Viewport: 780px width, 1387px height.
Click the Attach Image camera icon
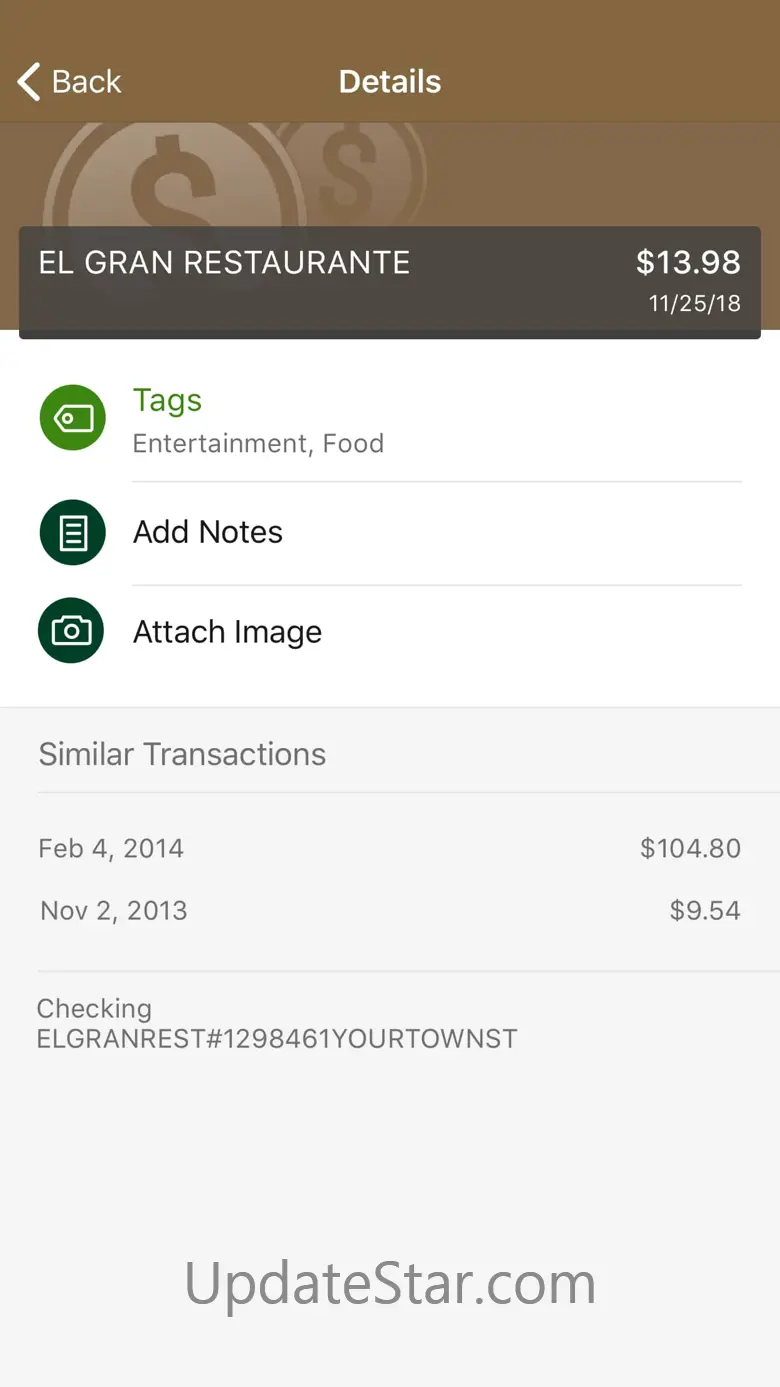click(x=72, y=631)
